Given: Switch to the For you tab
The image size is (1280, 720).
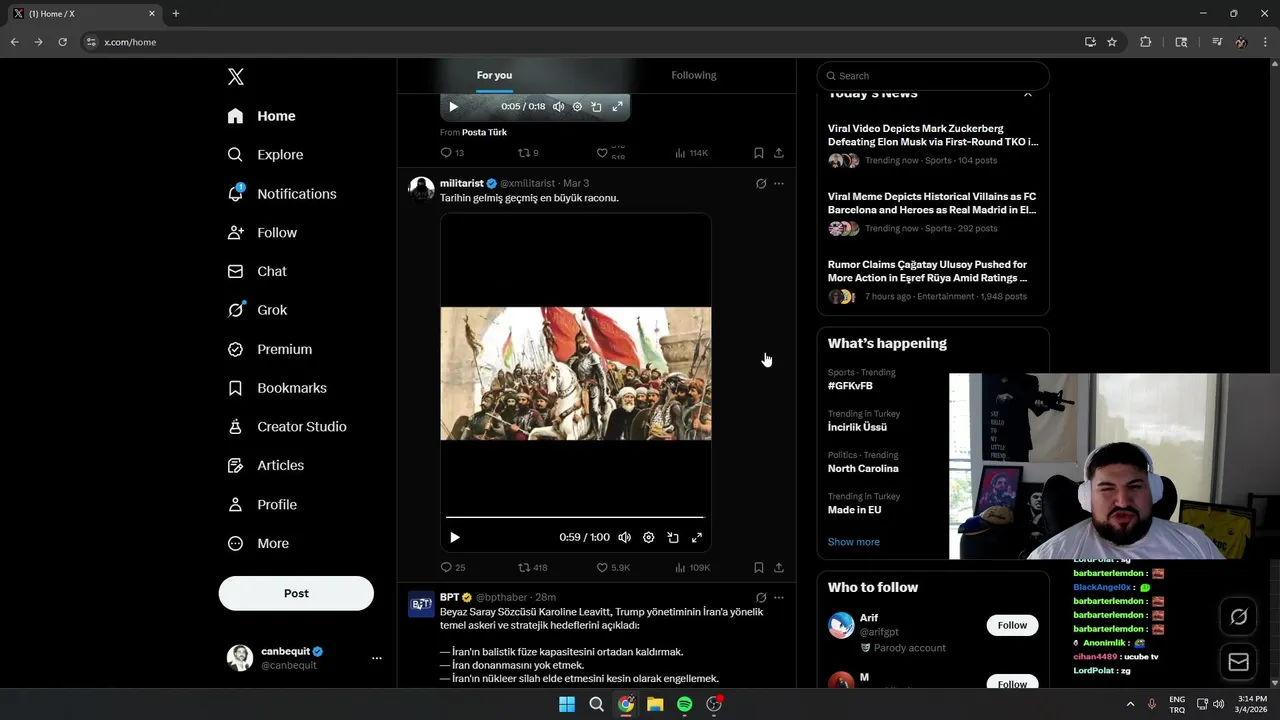Looking at the screenshot, I should pyautogui.click(x=494, y=75).
